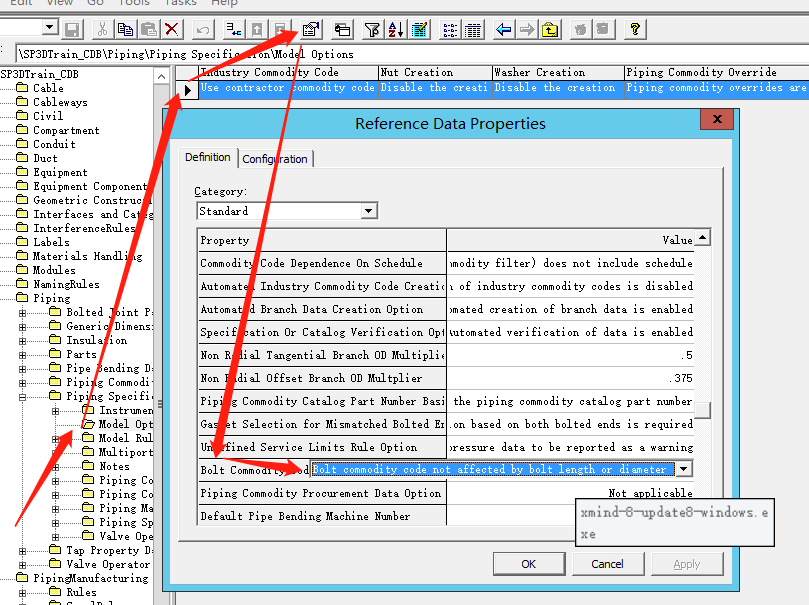Open the Go menu
The width and height of the screenshot is (809, 605).
tap(95, 3)
